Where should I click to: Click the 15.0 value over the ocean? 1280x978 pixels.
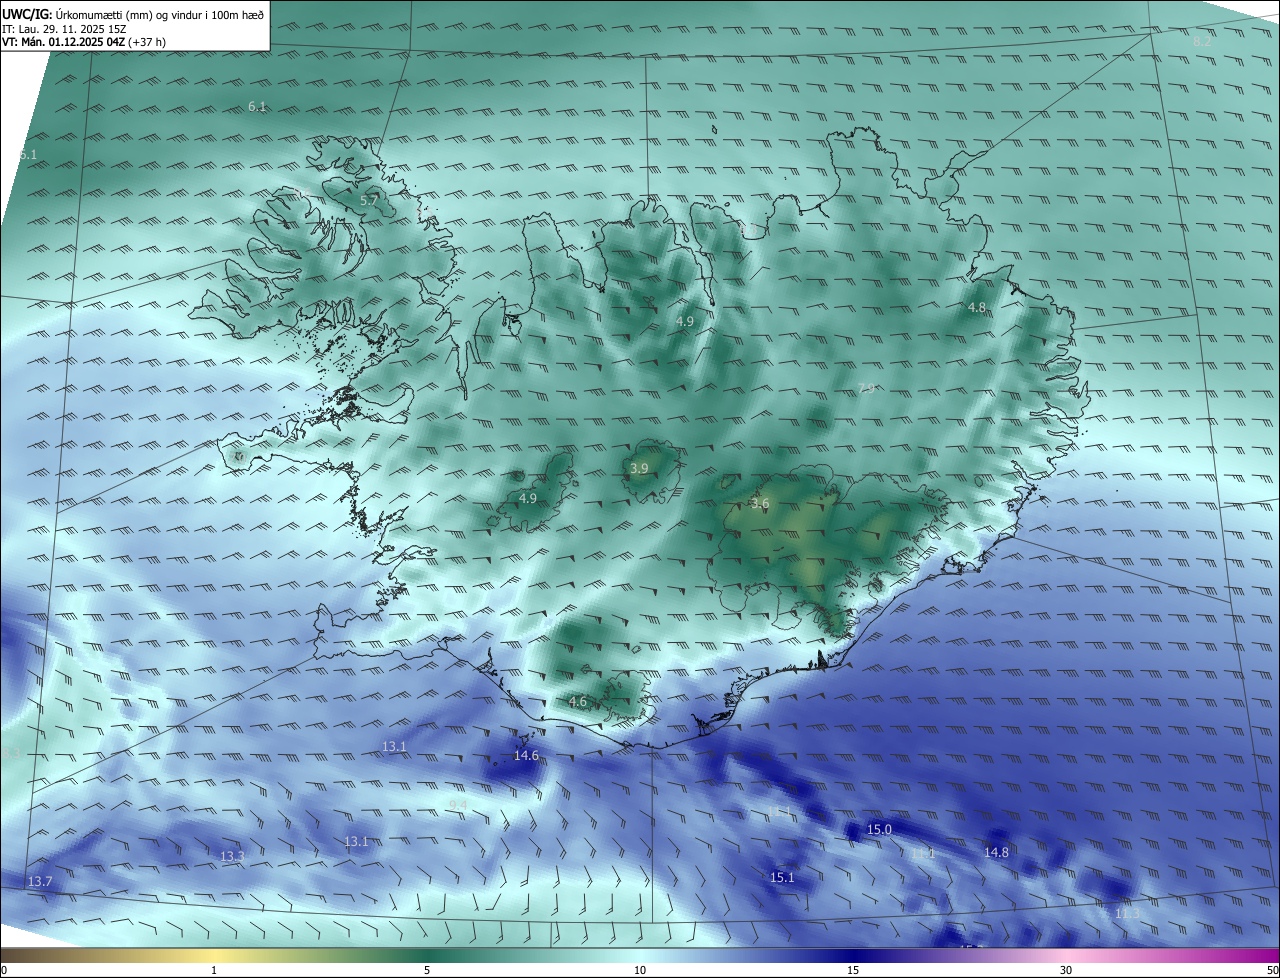click(x=879, y=830)
